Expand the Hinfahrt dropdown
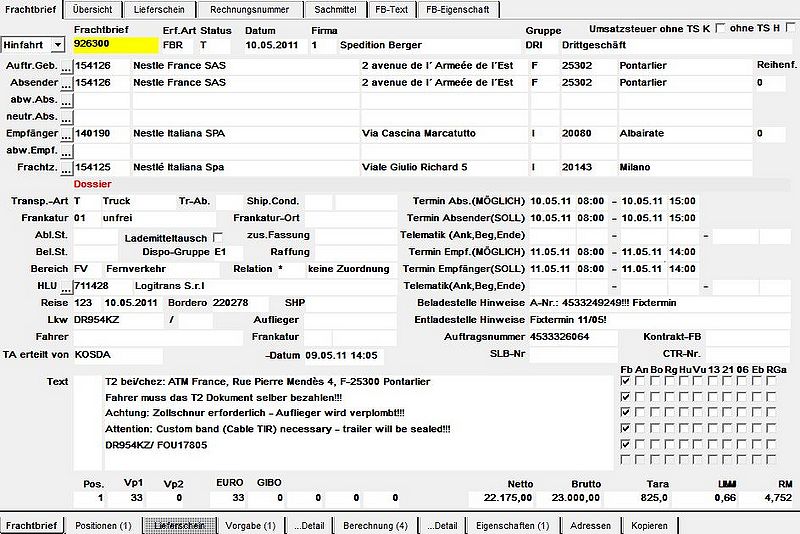Image resolution: width=800 pixels, height=534 pixels. click(58, 45)
